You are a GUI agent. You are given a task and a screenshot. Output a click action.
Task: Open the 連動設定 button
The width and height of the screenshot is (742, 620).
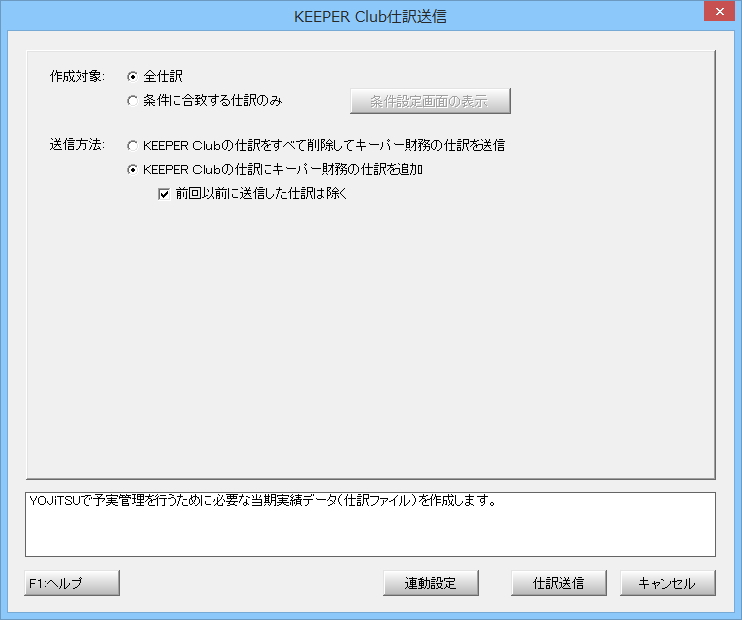coord(431,583)
